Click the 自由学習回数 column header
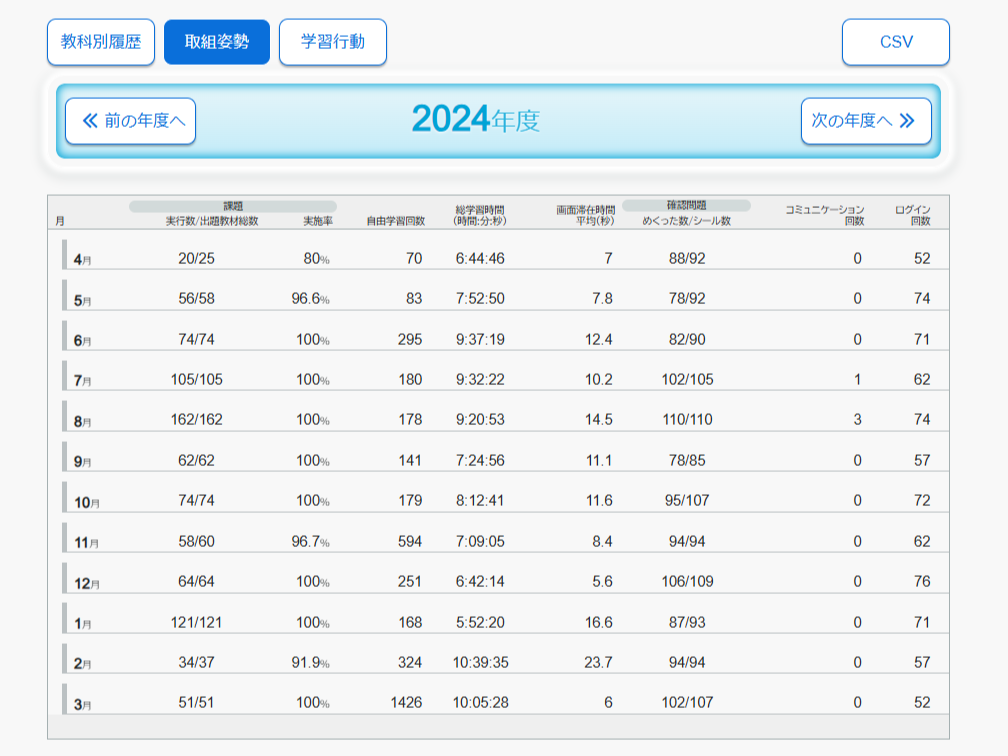Image resolution: width=1008 pixels, height=756 pixels. 395,221
